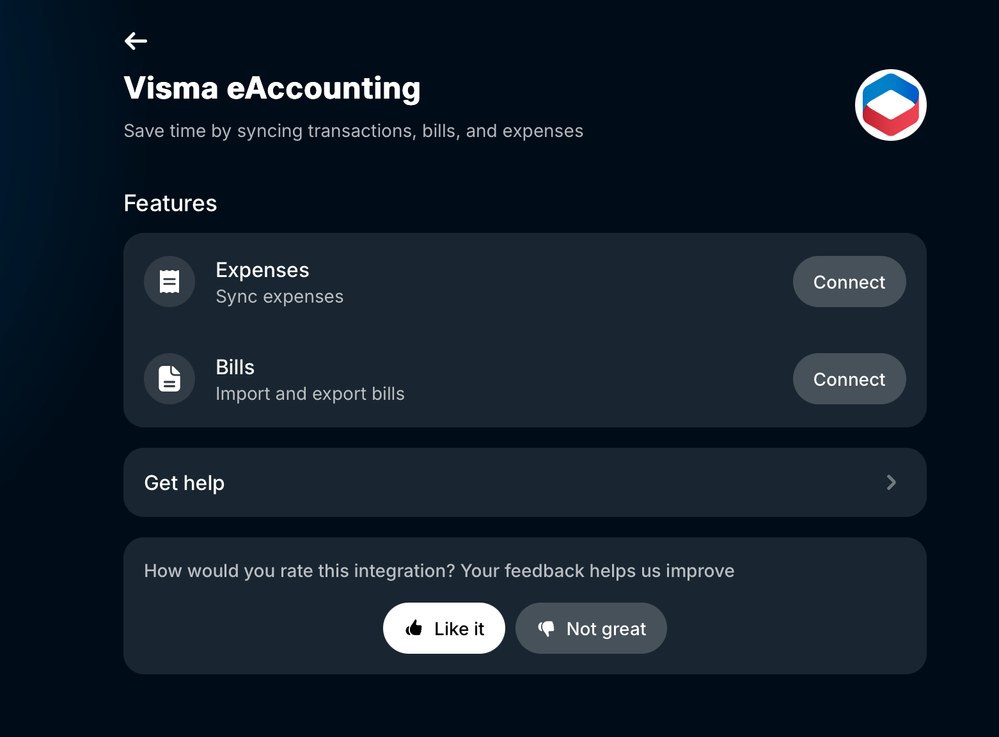The width and height of the screenshot is (999, 737).
Task: Click the thumbs-down icon
Action: coord(546,629)
